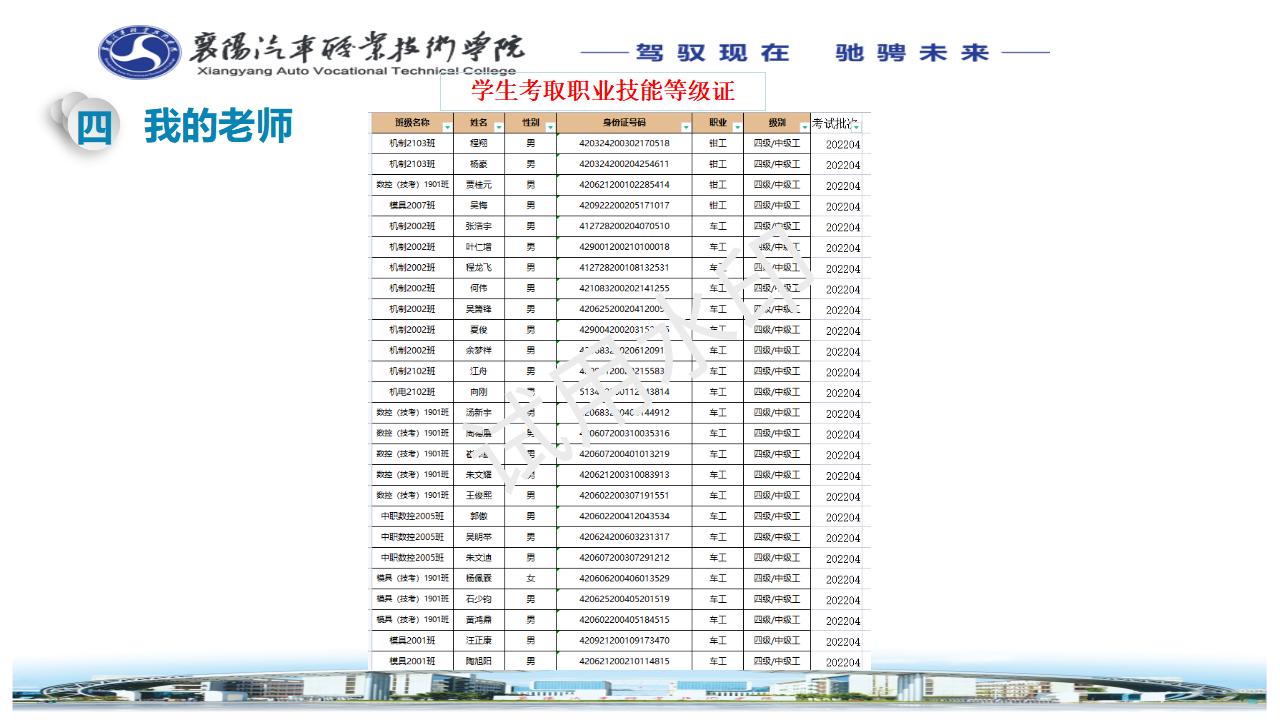Click the campus buildings banner image
This screenshot has width=1280, height=720.
[640, 688]
